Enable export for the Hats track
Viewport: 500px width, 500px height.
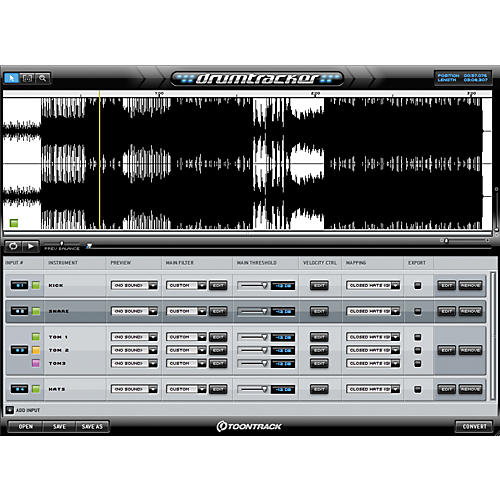418,389
